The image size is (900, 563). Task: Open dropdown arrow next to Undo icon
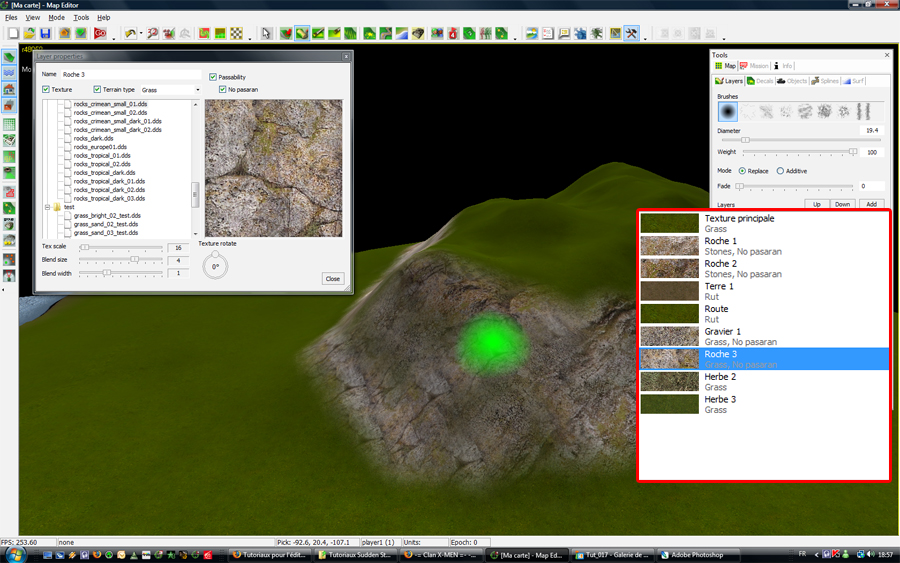pyautogui.click(x=141, y=34)
